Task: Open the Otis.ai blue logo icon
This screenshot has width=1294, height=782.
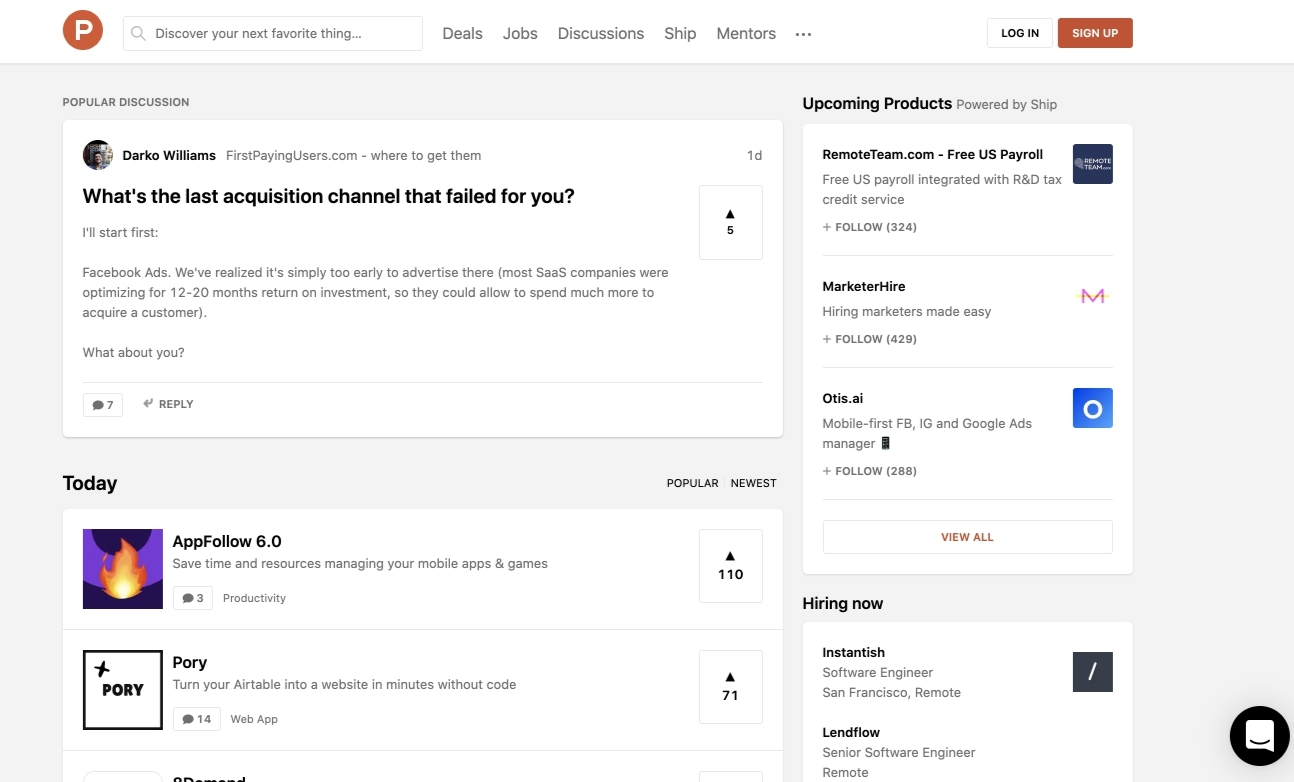Action: coord(1092,408)
